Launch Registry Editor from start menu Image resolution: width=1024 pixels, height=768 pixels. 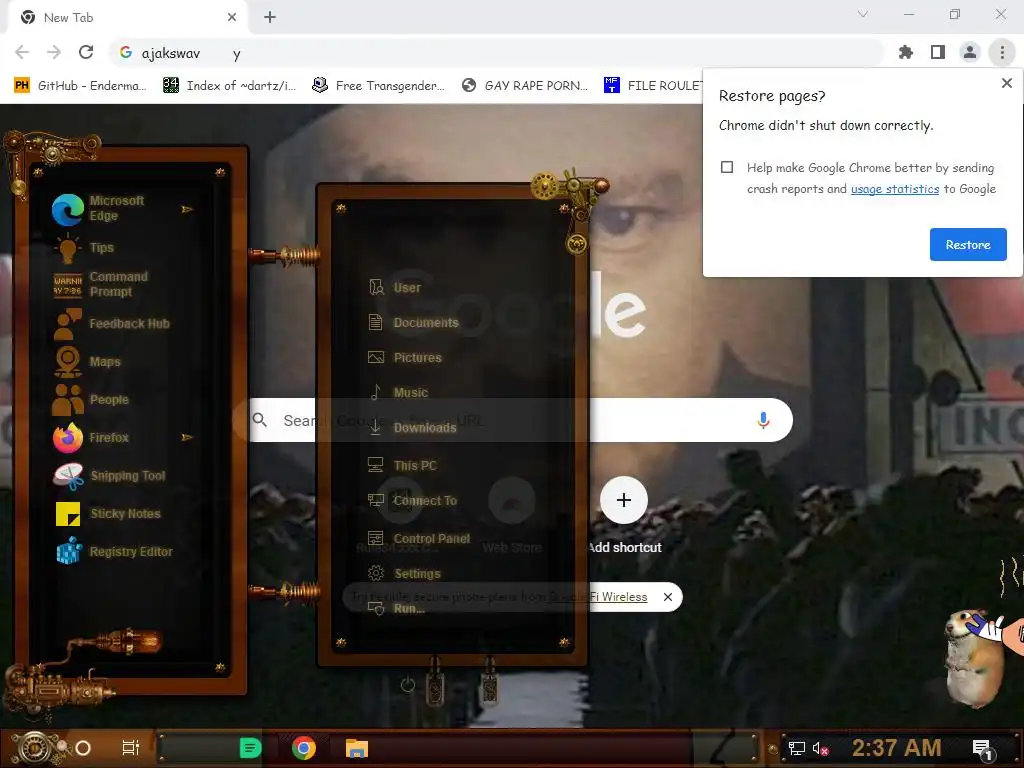115,552
